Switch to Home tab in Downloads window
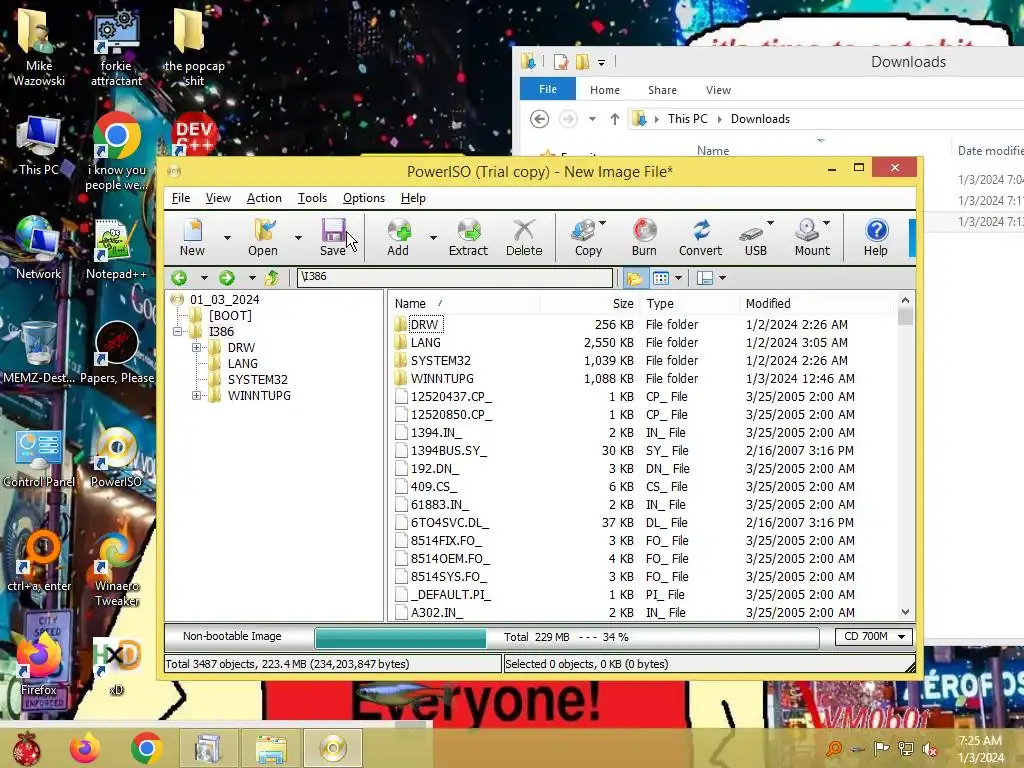Screen dimensions: 1024x768 [x=605, y=90]
